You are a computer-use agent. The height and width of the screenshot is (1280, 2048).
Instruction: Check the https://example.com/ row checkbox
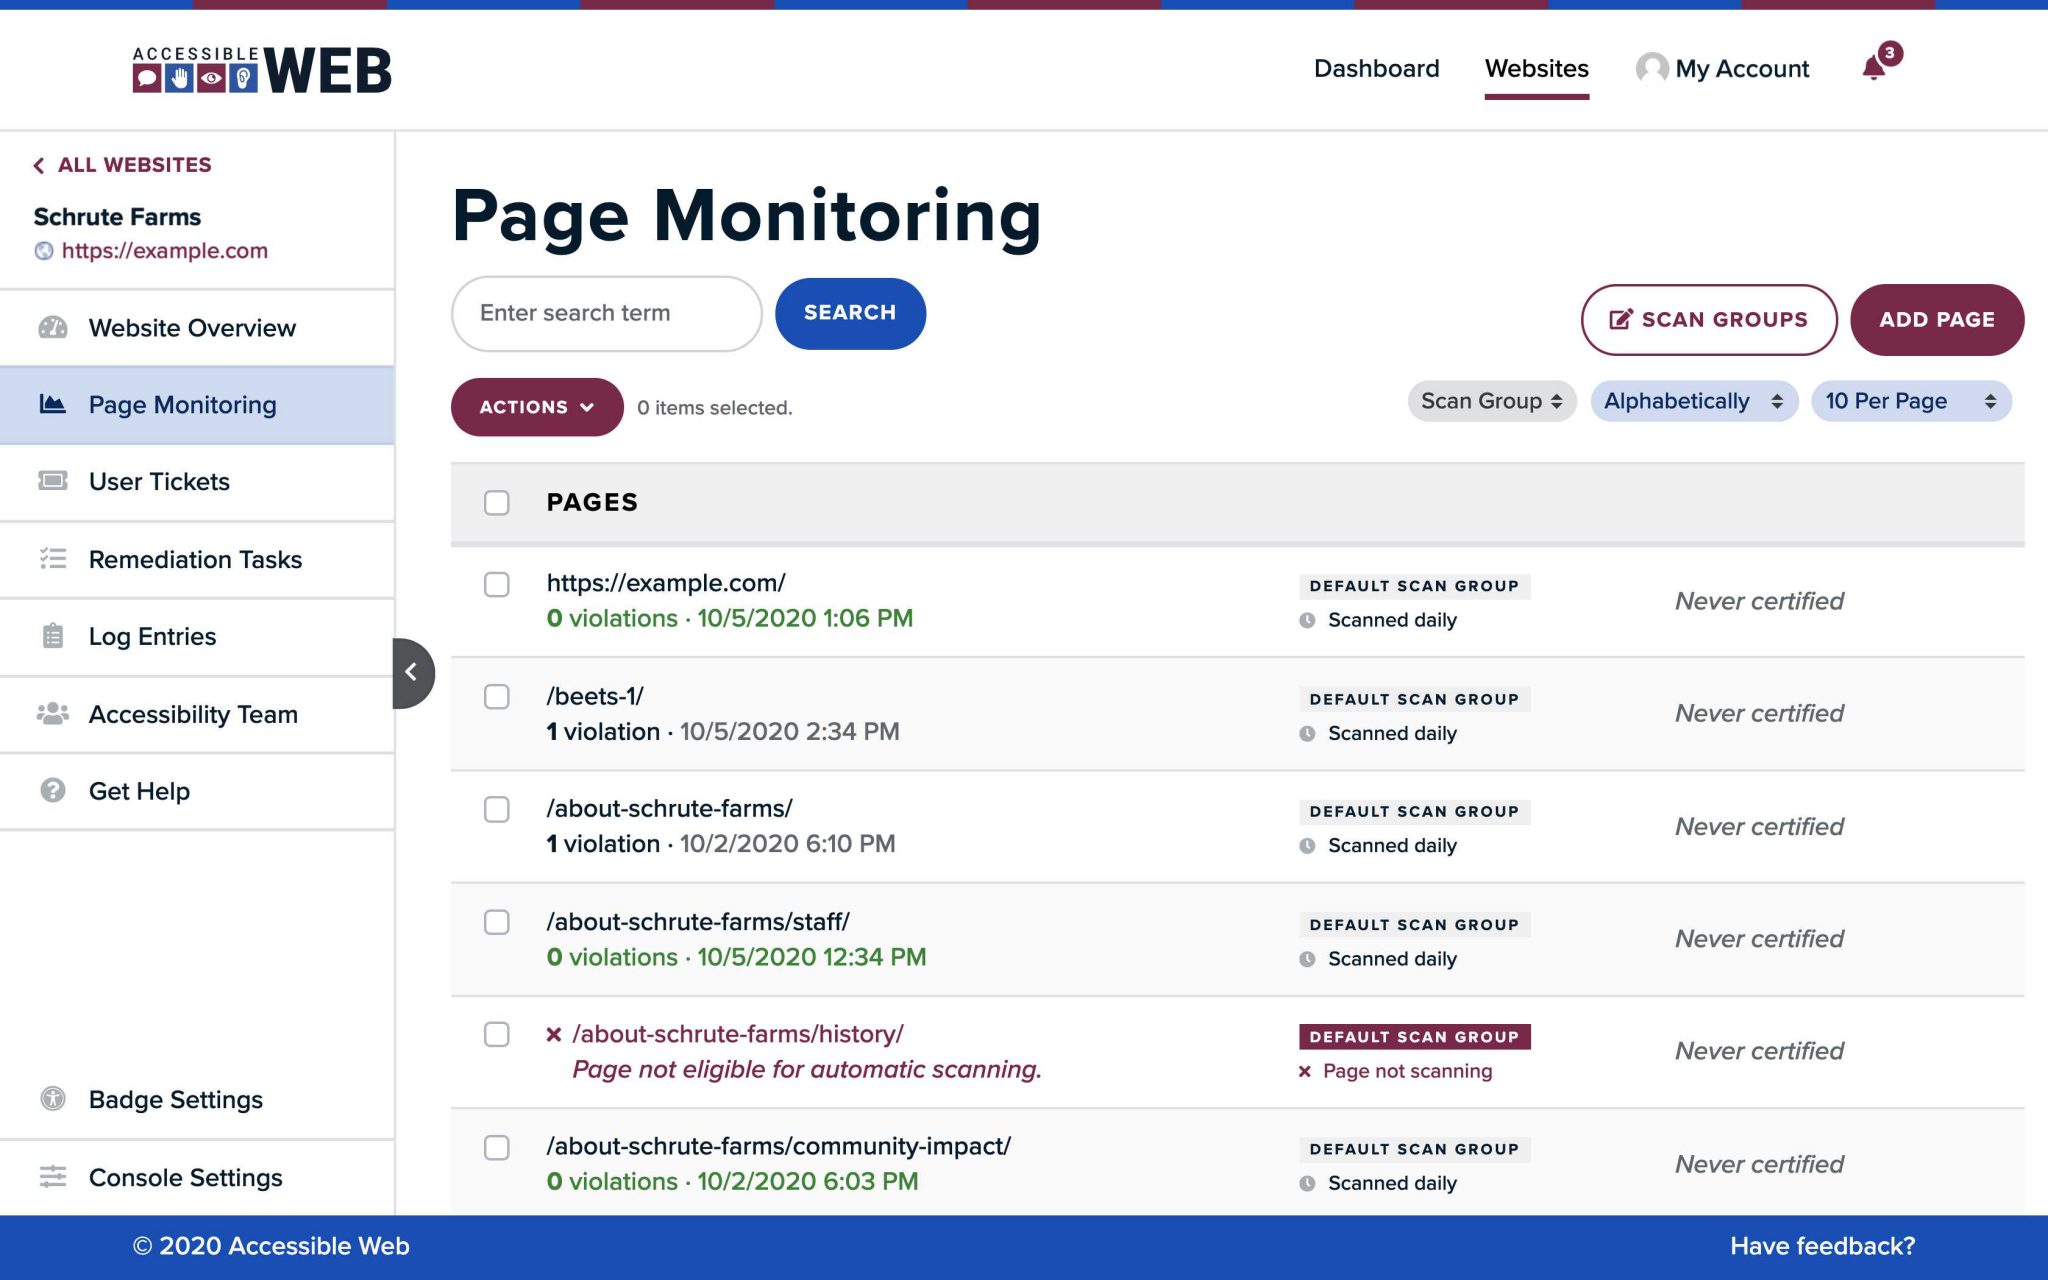pyautogui.click(x=497, y=584)
